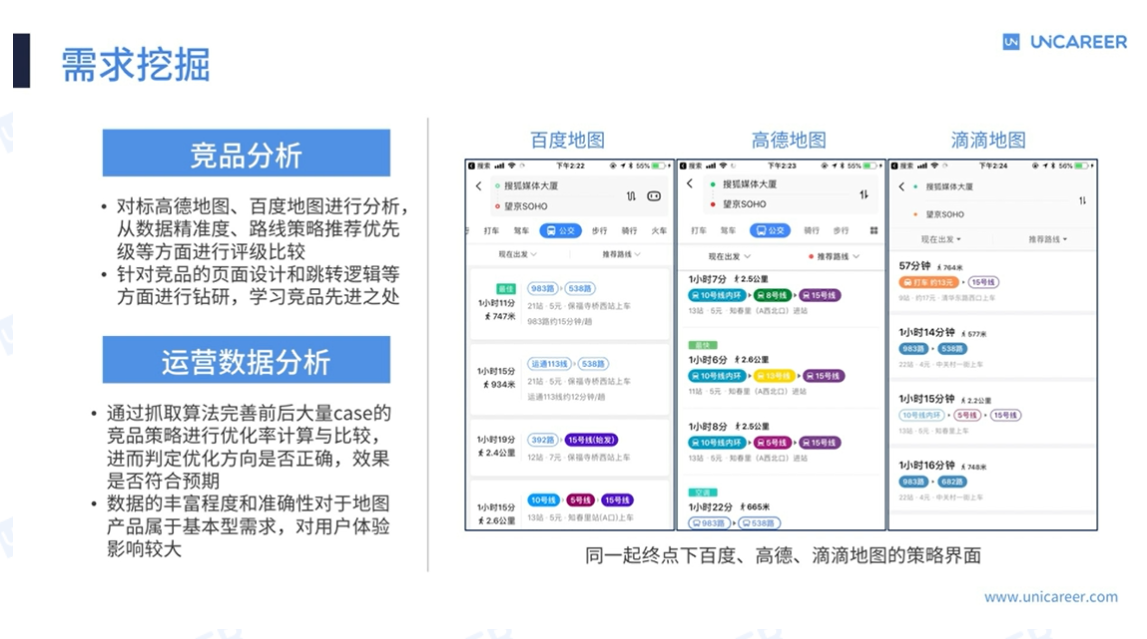Screen dimensions: 1147x639
Task: Open the grid icon in 高德地图 tab row
Action: coord(873,230)
